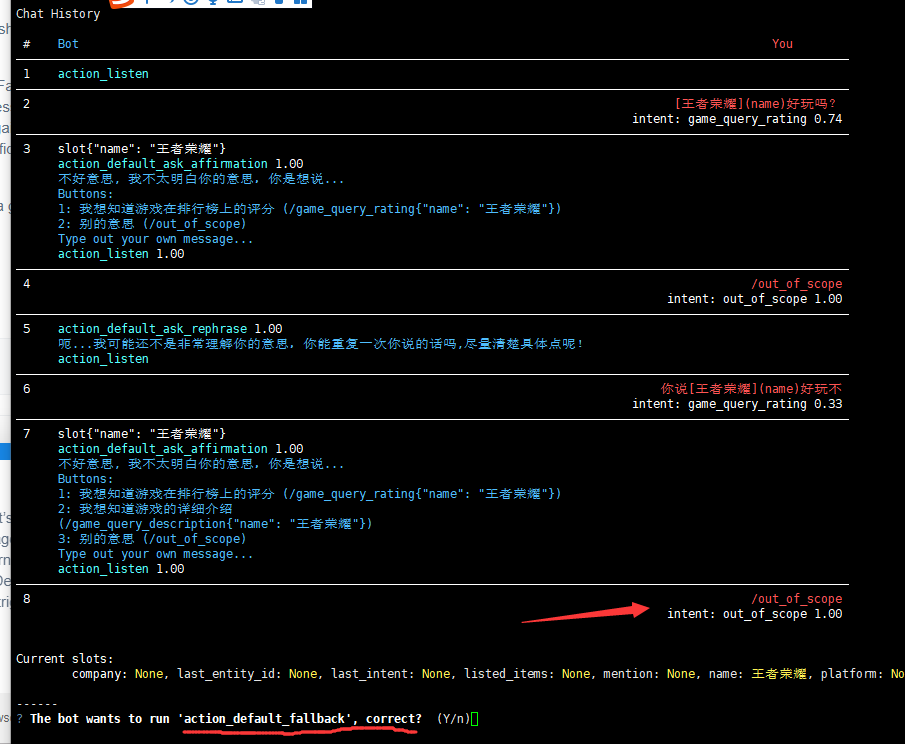Screen dimensions: 905x744
Task: Click the 'last_entity_id: None' slot
Action: (x=248, y=674)
